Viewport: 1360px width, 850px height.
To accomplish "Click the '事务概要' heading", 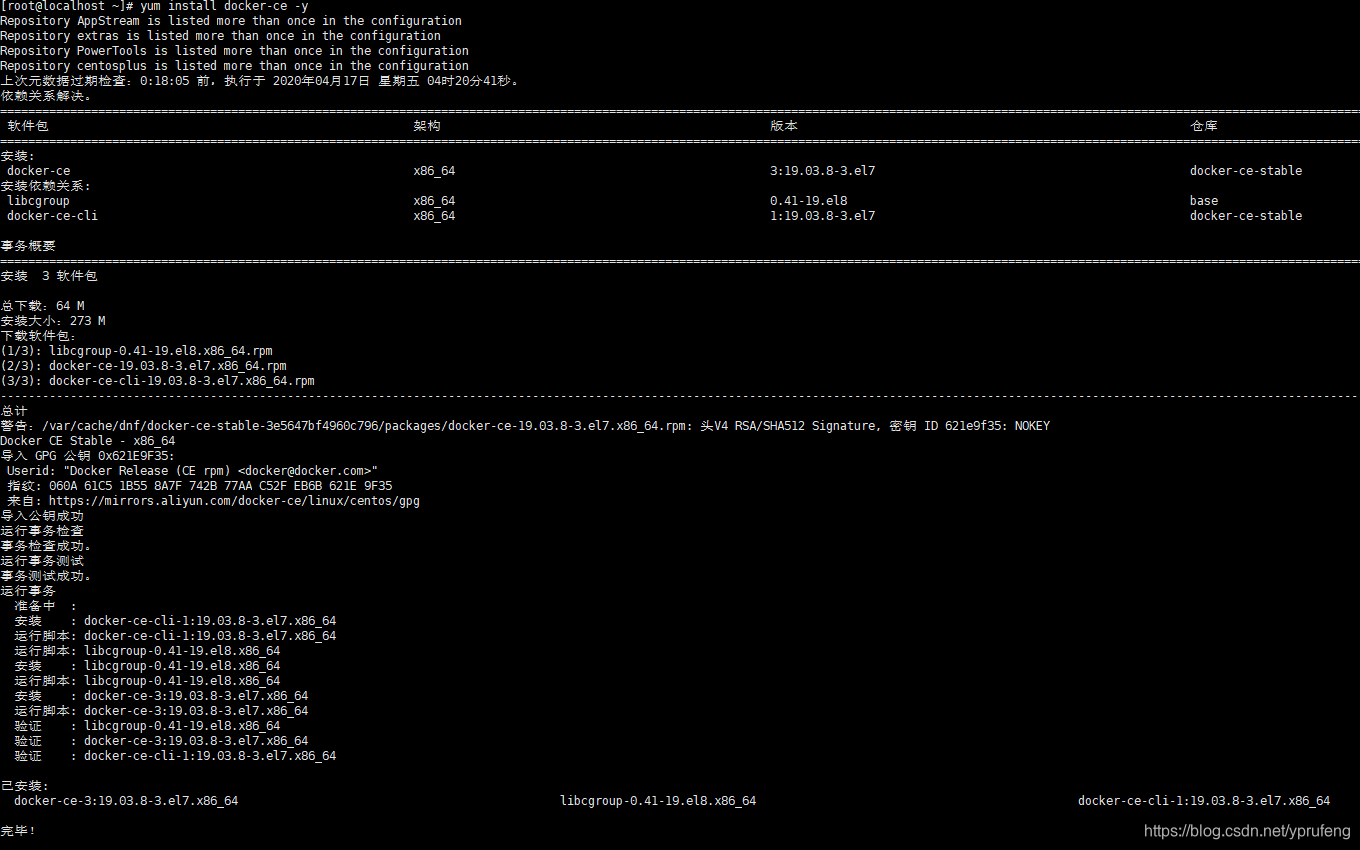I will click(28, 246).
